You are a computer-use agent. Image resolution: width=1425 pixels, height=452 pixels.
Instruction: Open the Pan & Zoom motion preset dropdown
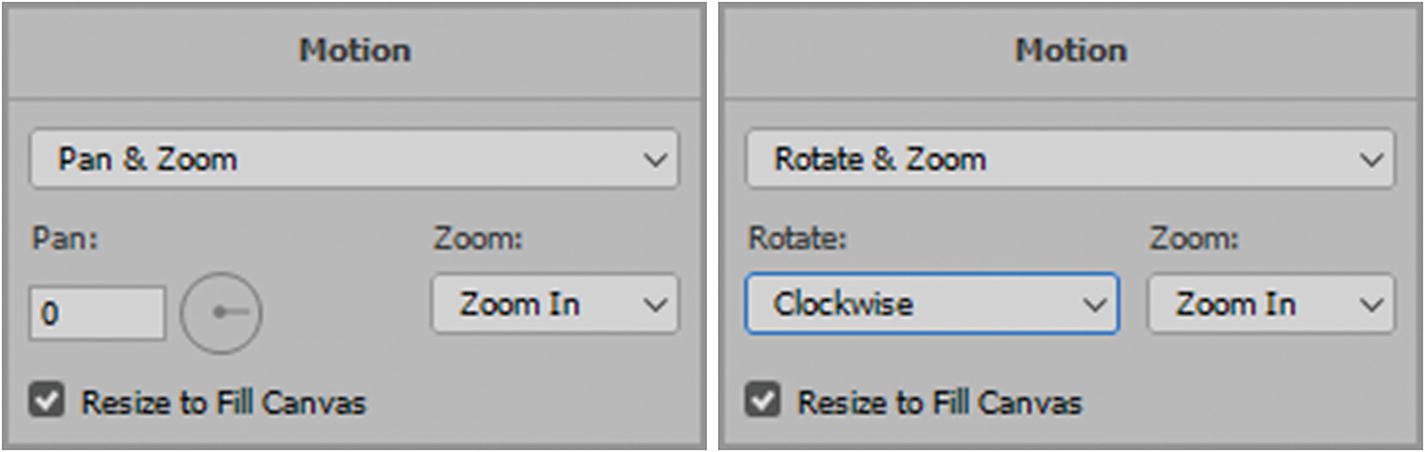[x=340, y=159]
